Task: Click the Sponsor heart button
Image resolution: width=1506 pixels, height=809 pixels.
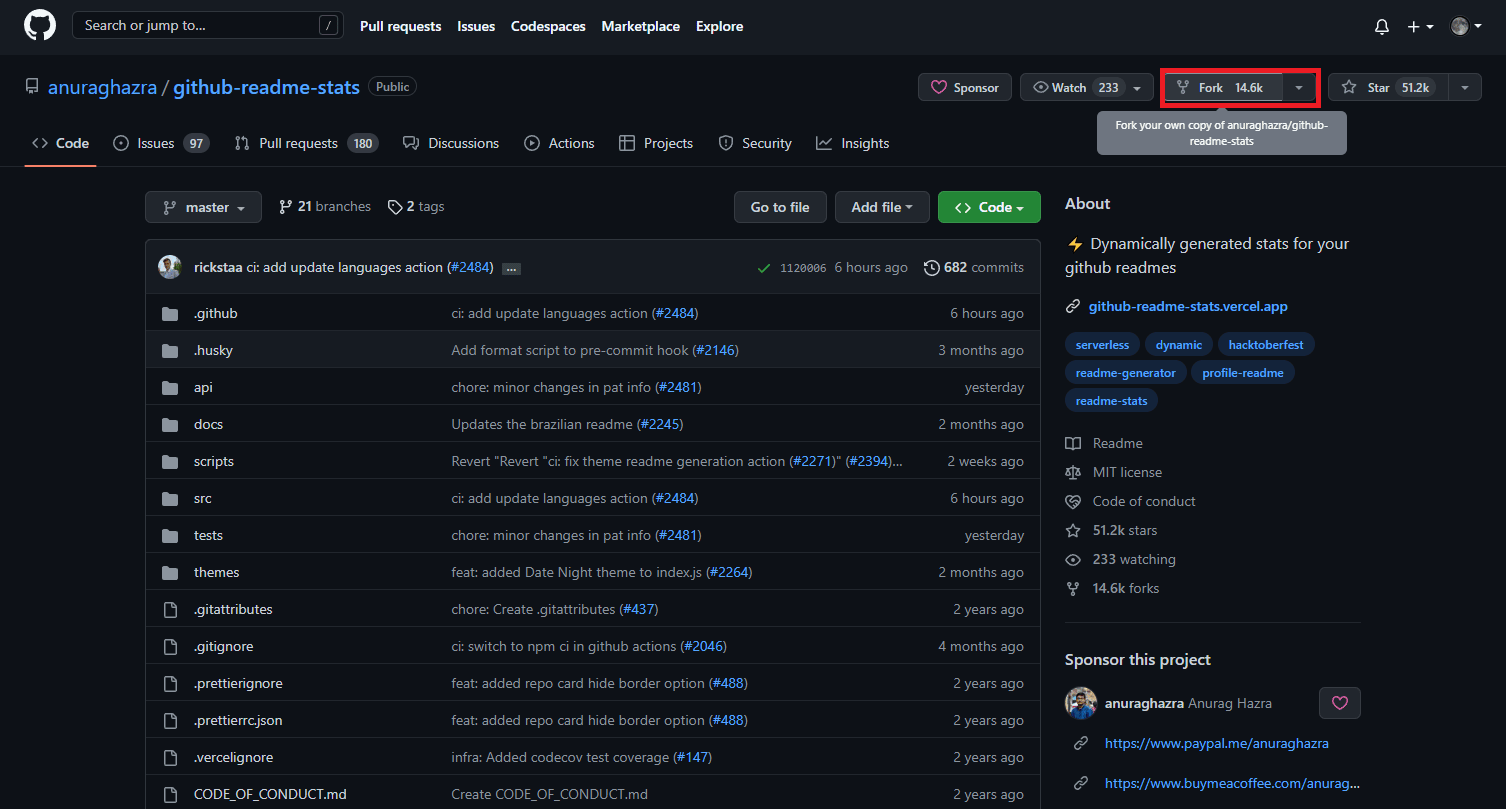Action: [x=965, y=88]
